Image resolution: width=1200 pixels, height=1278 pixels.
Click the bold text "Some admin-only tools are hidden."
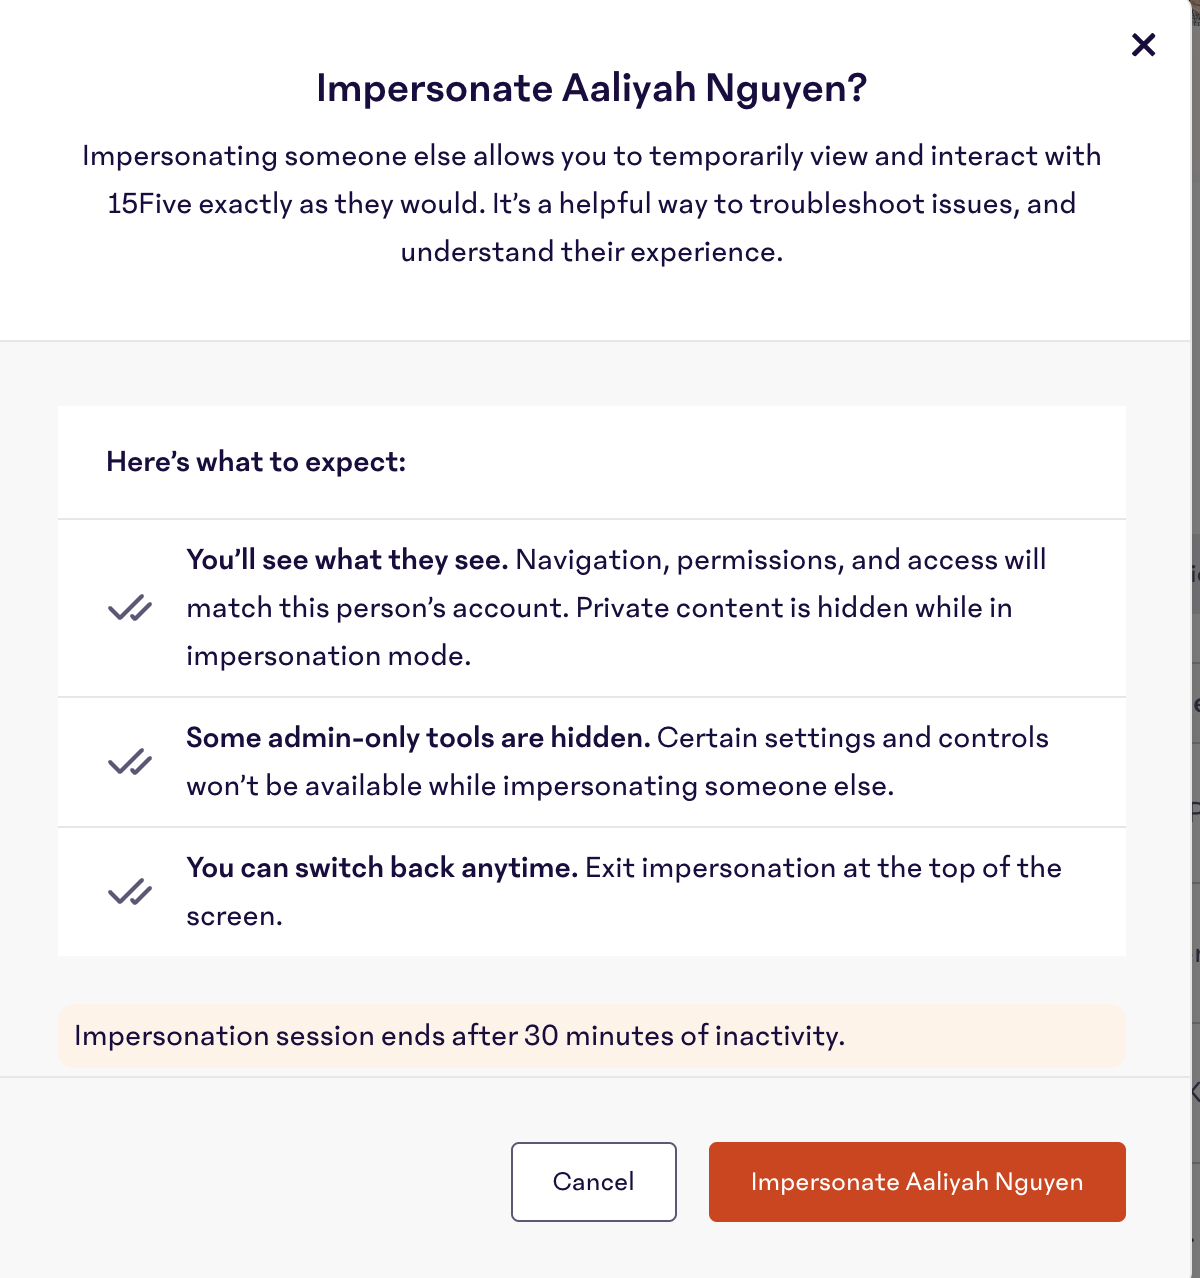(418, 737)
